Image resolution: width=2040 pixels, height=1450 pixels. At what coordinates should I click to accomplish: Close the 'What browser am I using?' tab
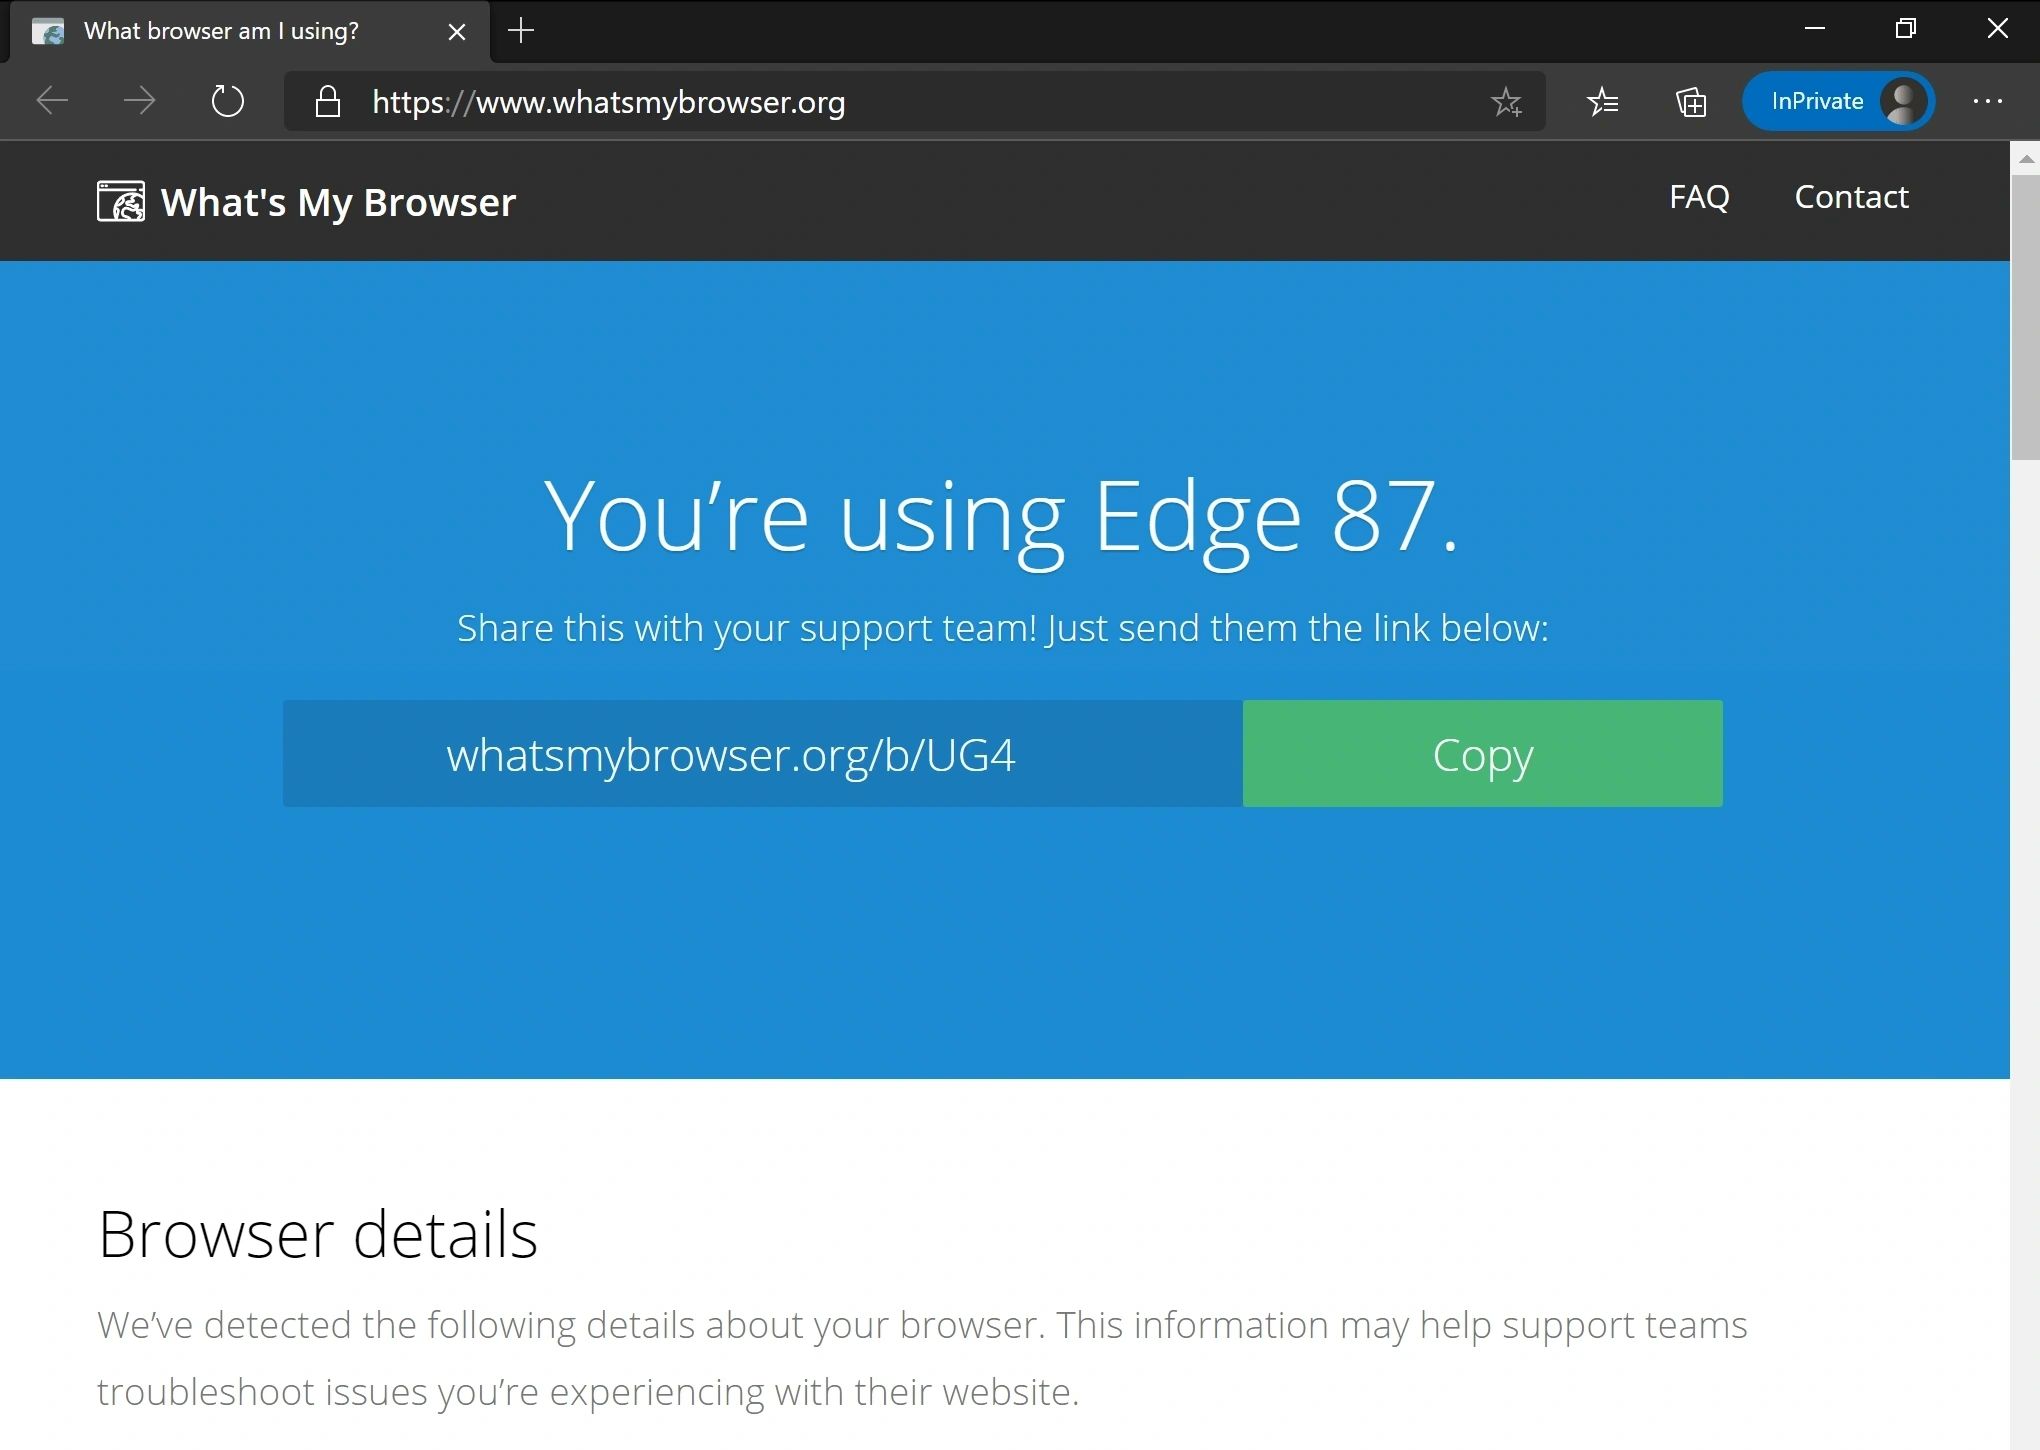click(x=457, y=32)
